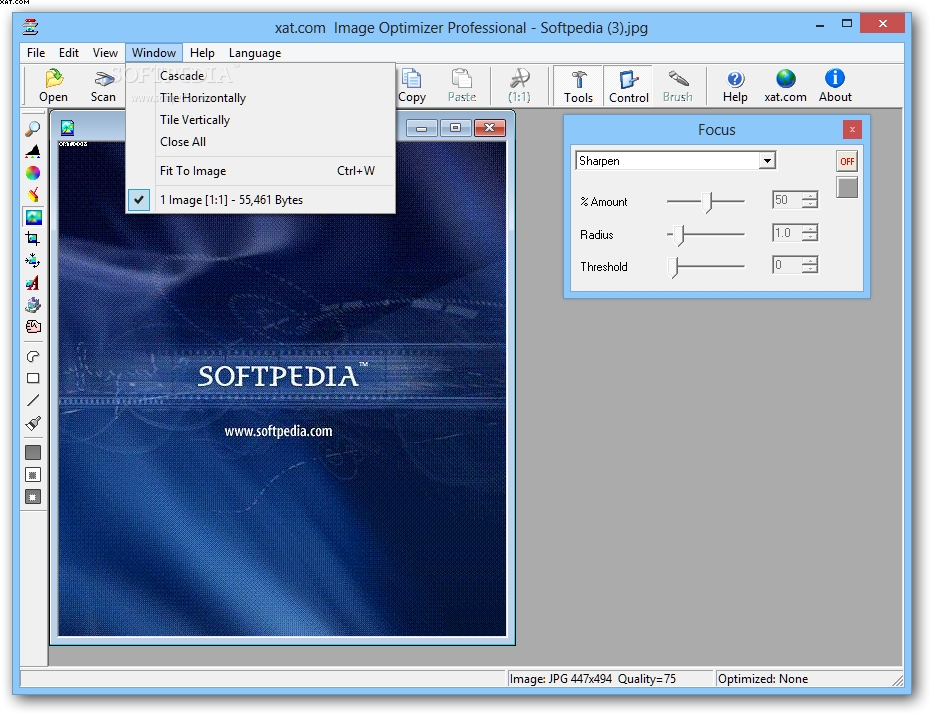Open the View menu
Image resolution: width=932 pixels, height=715 pixels.
point(105,53)
